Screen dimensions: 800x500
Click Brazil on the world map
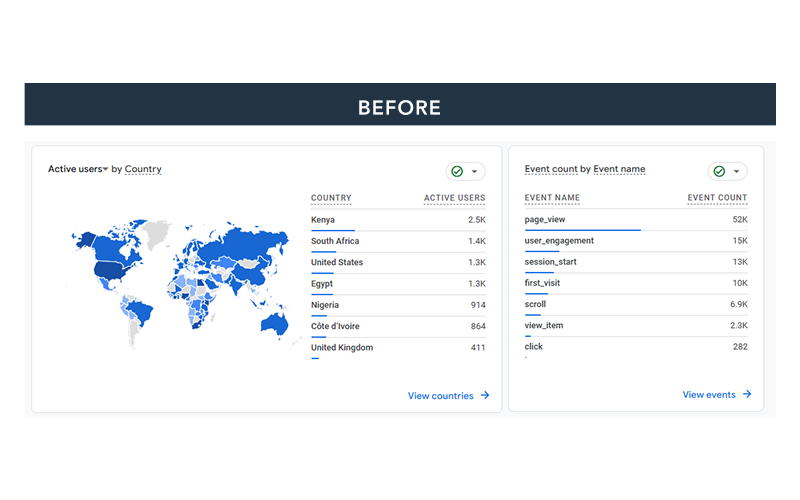(139, 312)
